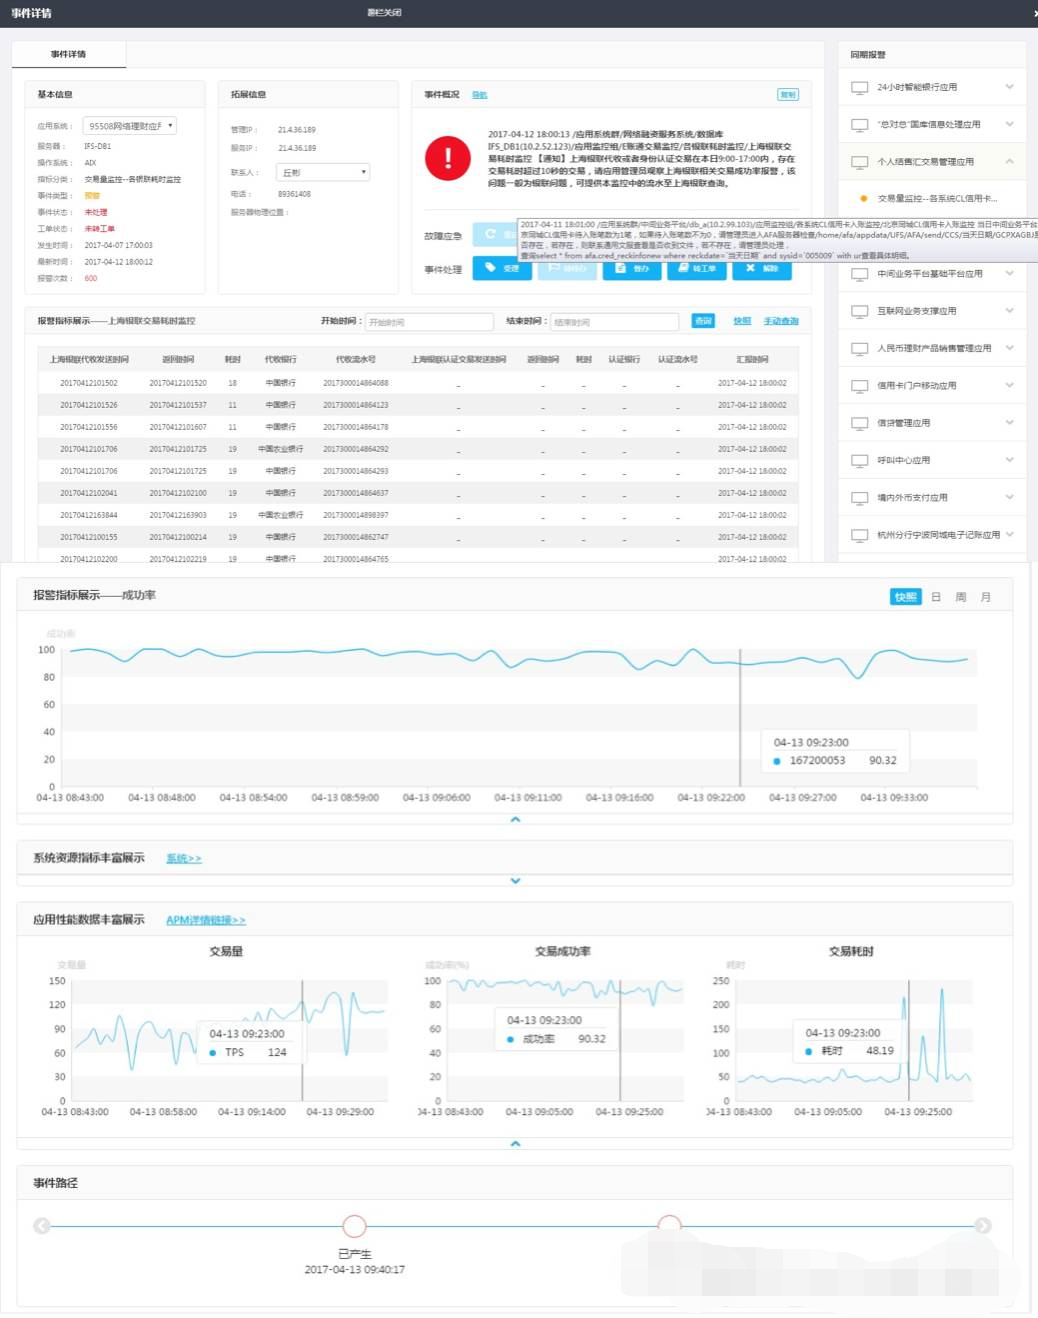Expand the 互联网业务支撑应用 chevron
This screenshot has width=1038, height=1318.
pos(1009,310)
